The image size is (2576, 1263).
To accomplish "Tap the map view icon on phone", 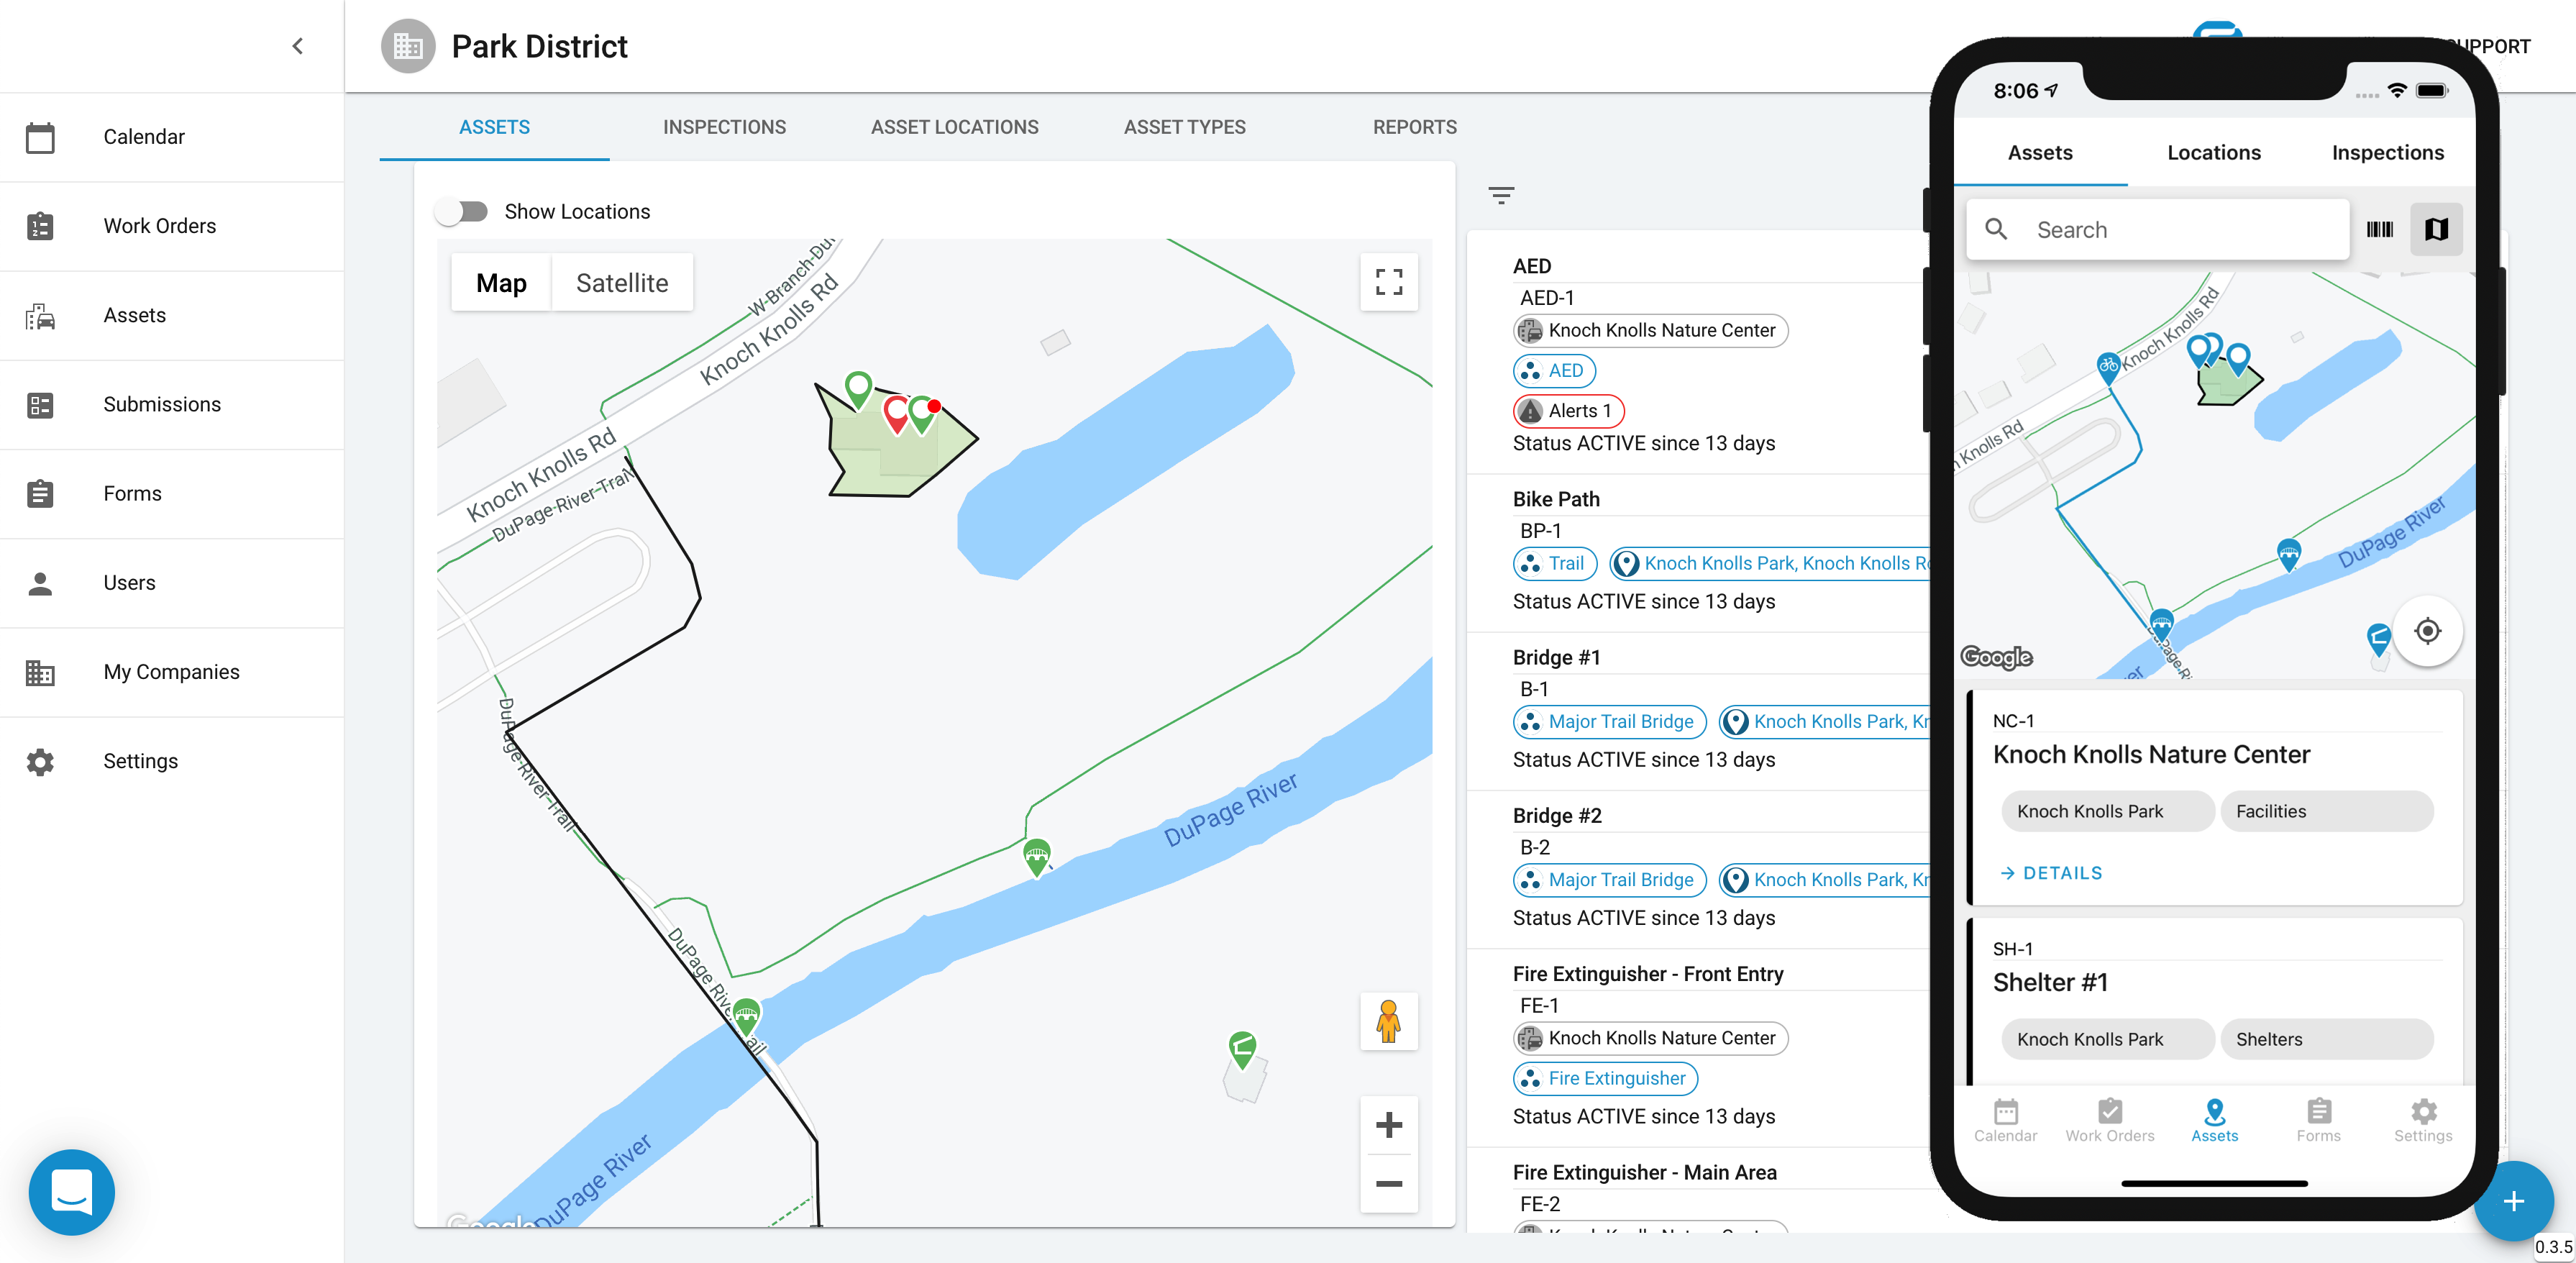I will point(2436,230).
